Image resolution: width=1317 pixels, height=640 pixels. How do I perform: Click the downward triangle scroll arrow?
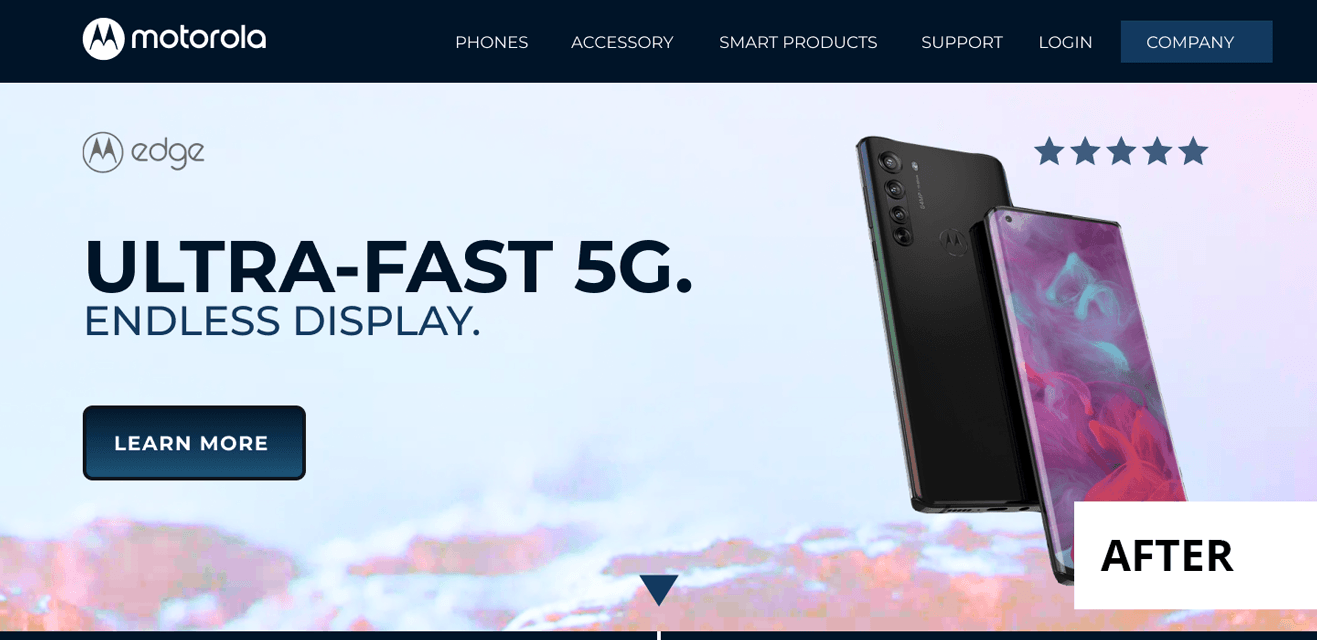click(659, 590)
